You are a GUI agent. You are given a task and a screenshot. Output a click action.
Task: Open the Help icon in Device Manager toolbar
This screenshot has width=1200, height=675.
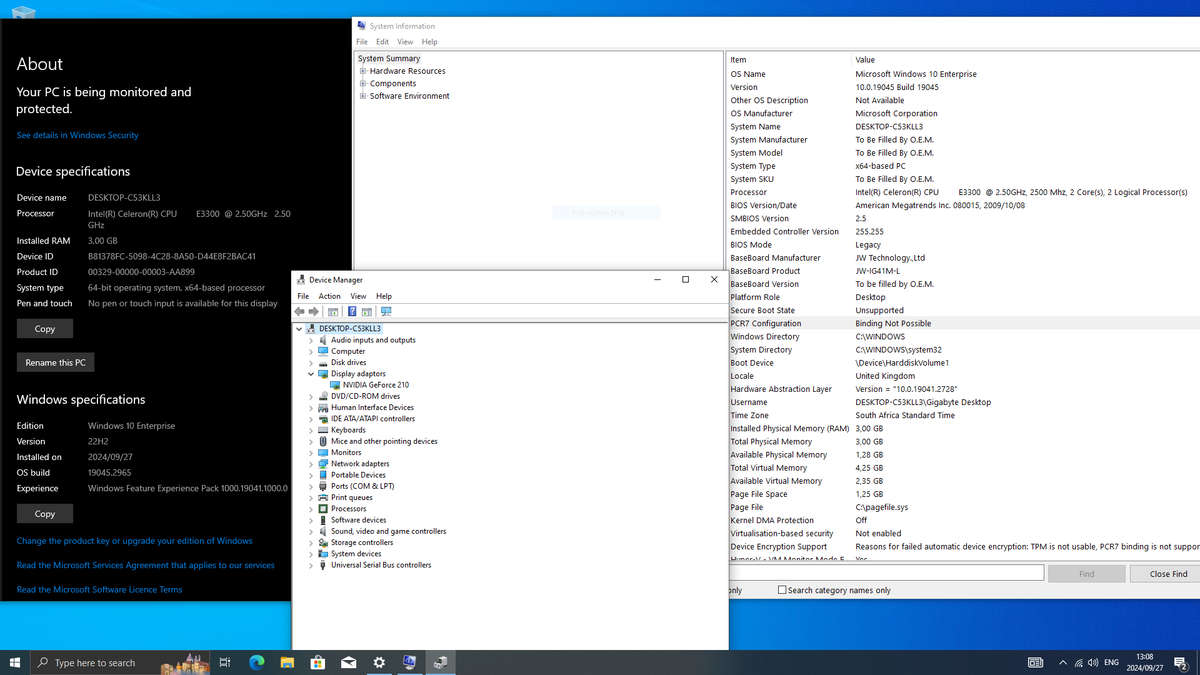click(352, 312)
